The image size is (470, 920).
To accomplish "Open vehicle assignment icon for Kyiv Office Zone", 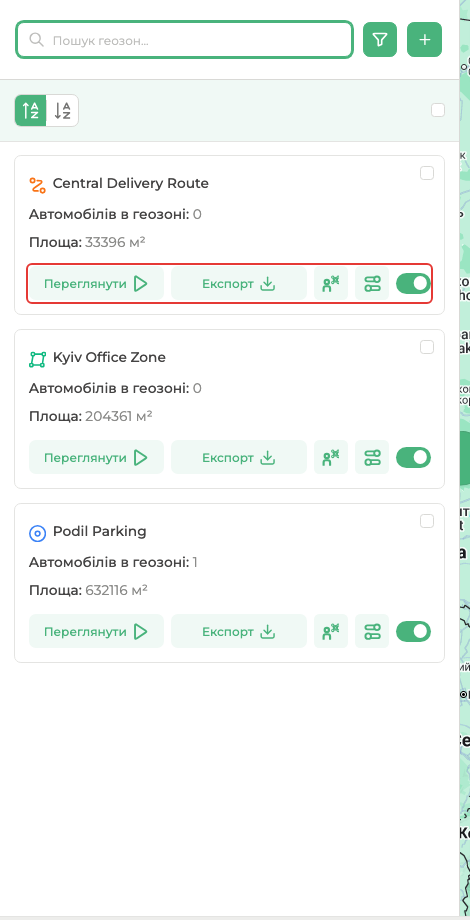I will tap(331, 457).
